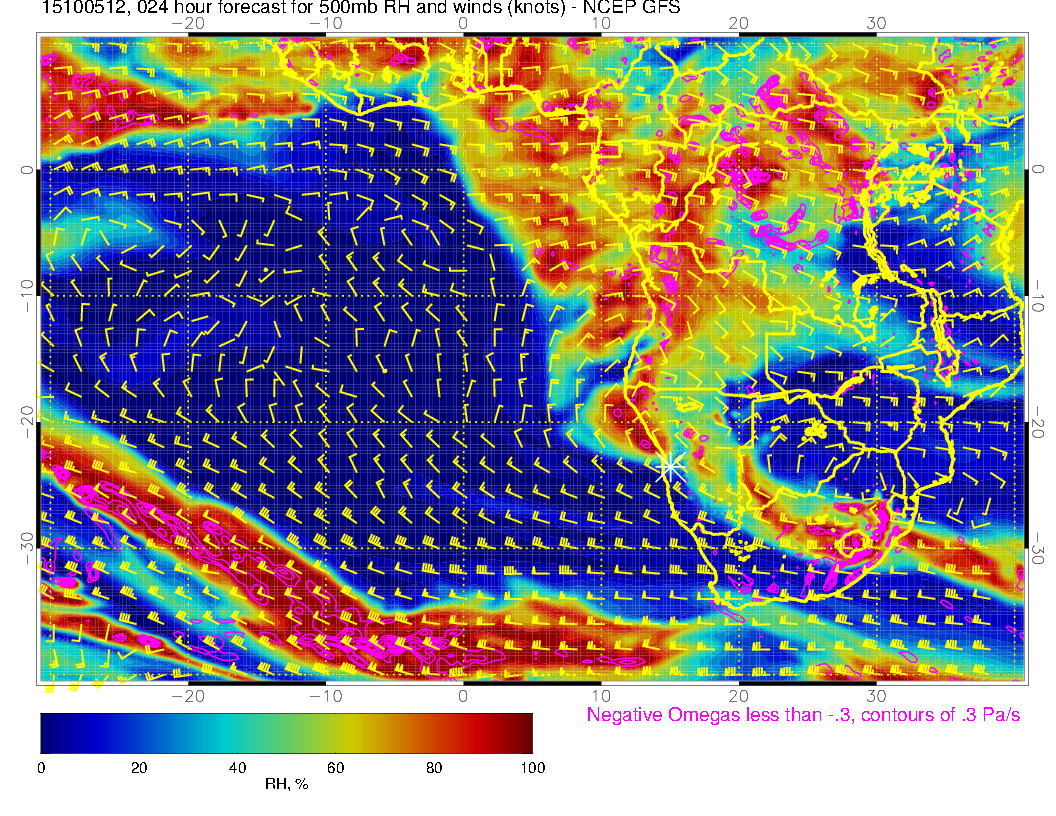Click the colorbar tick label 100

(x=532, y=767)
